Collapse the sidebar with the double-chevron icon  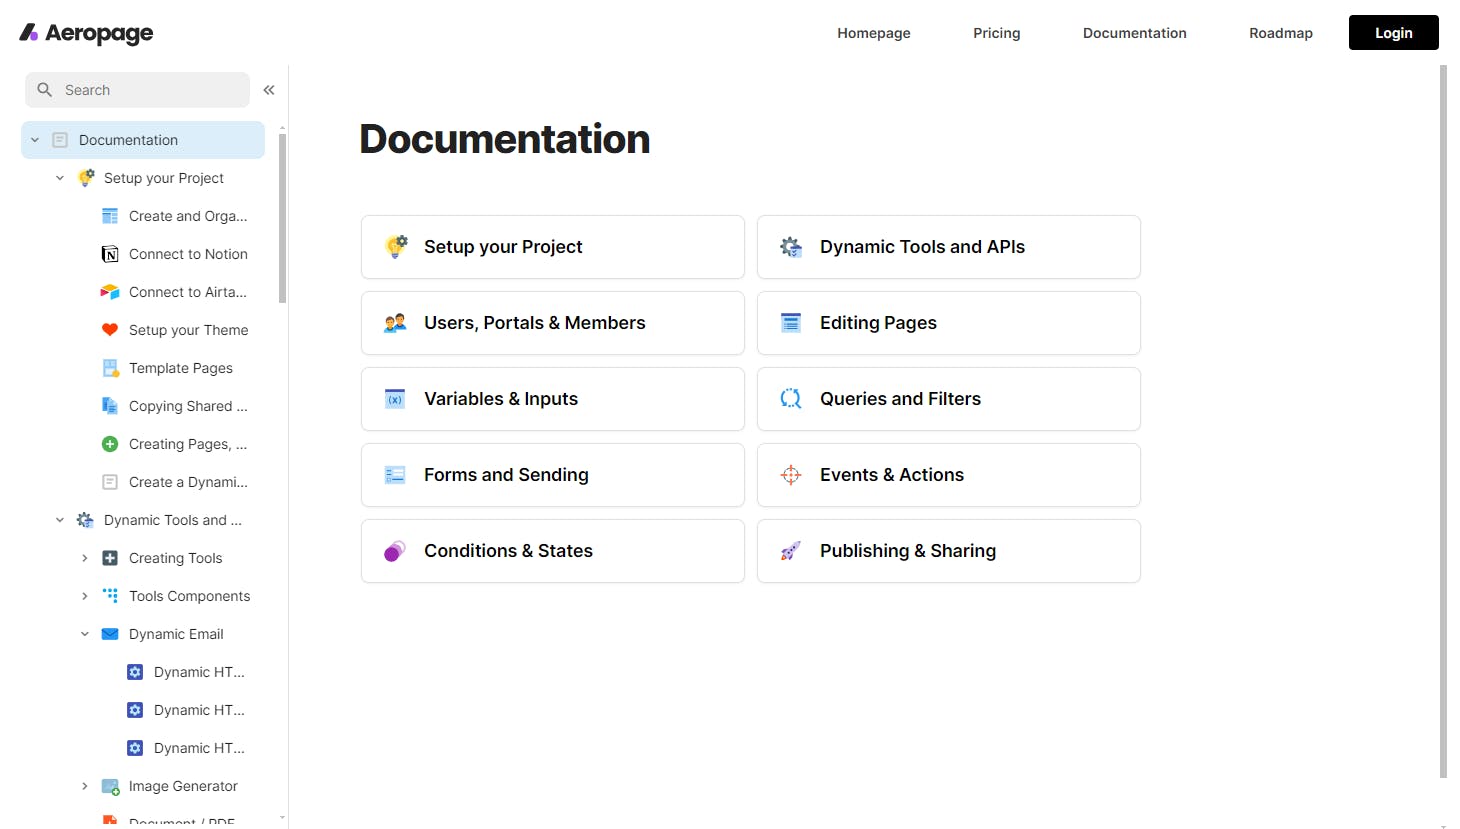coord(269,90)
